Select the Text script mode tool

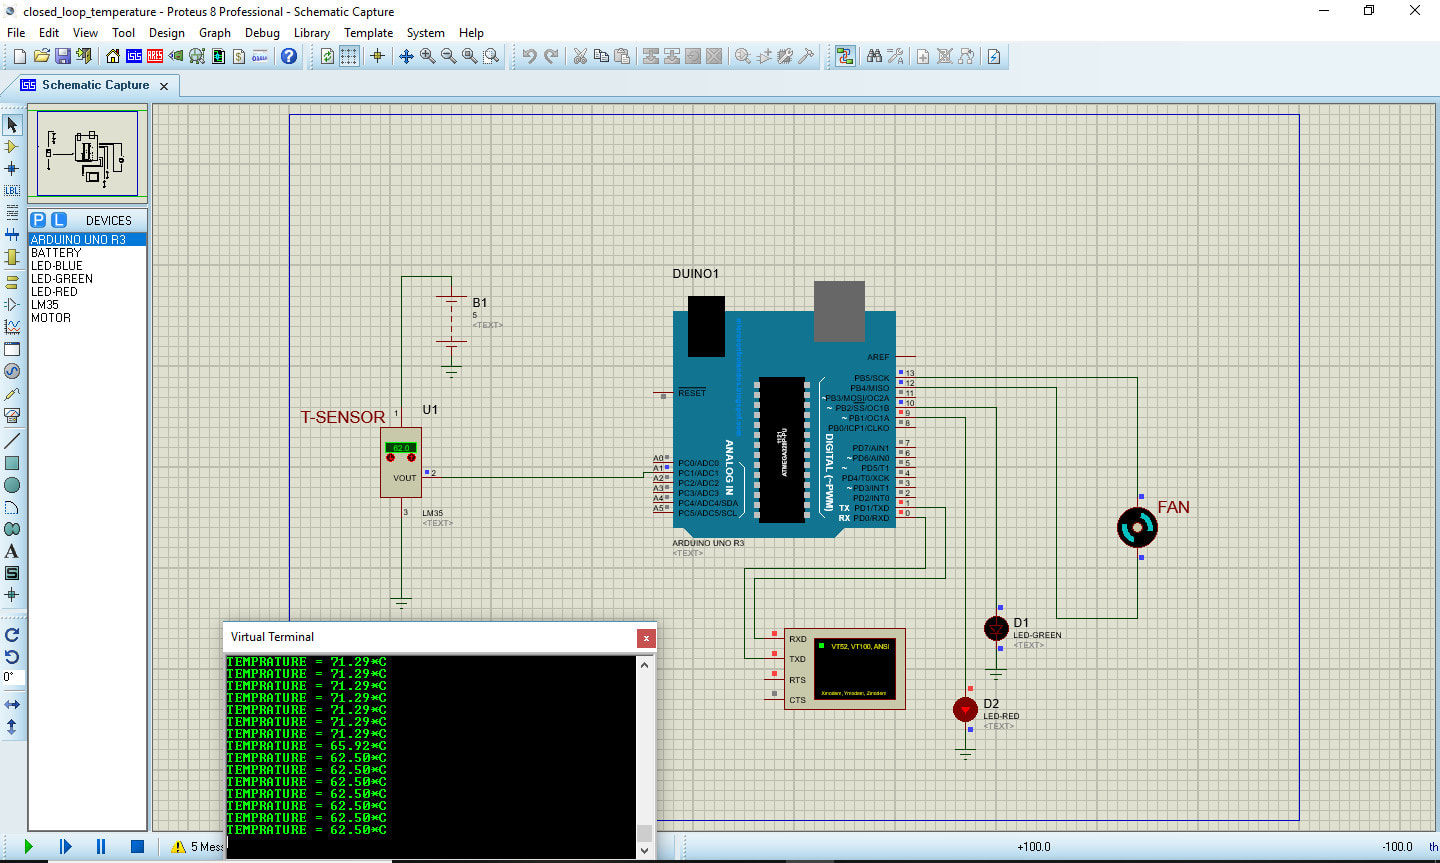[x=12, y=212]
